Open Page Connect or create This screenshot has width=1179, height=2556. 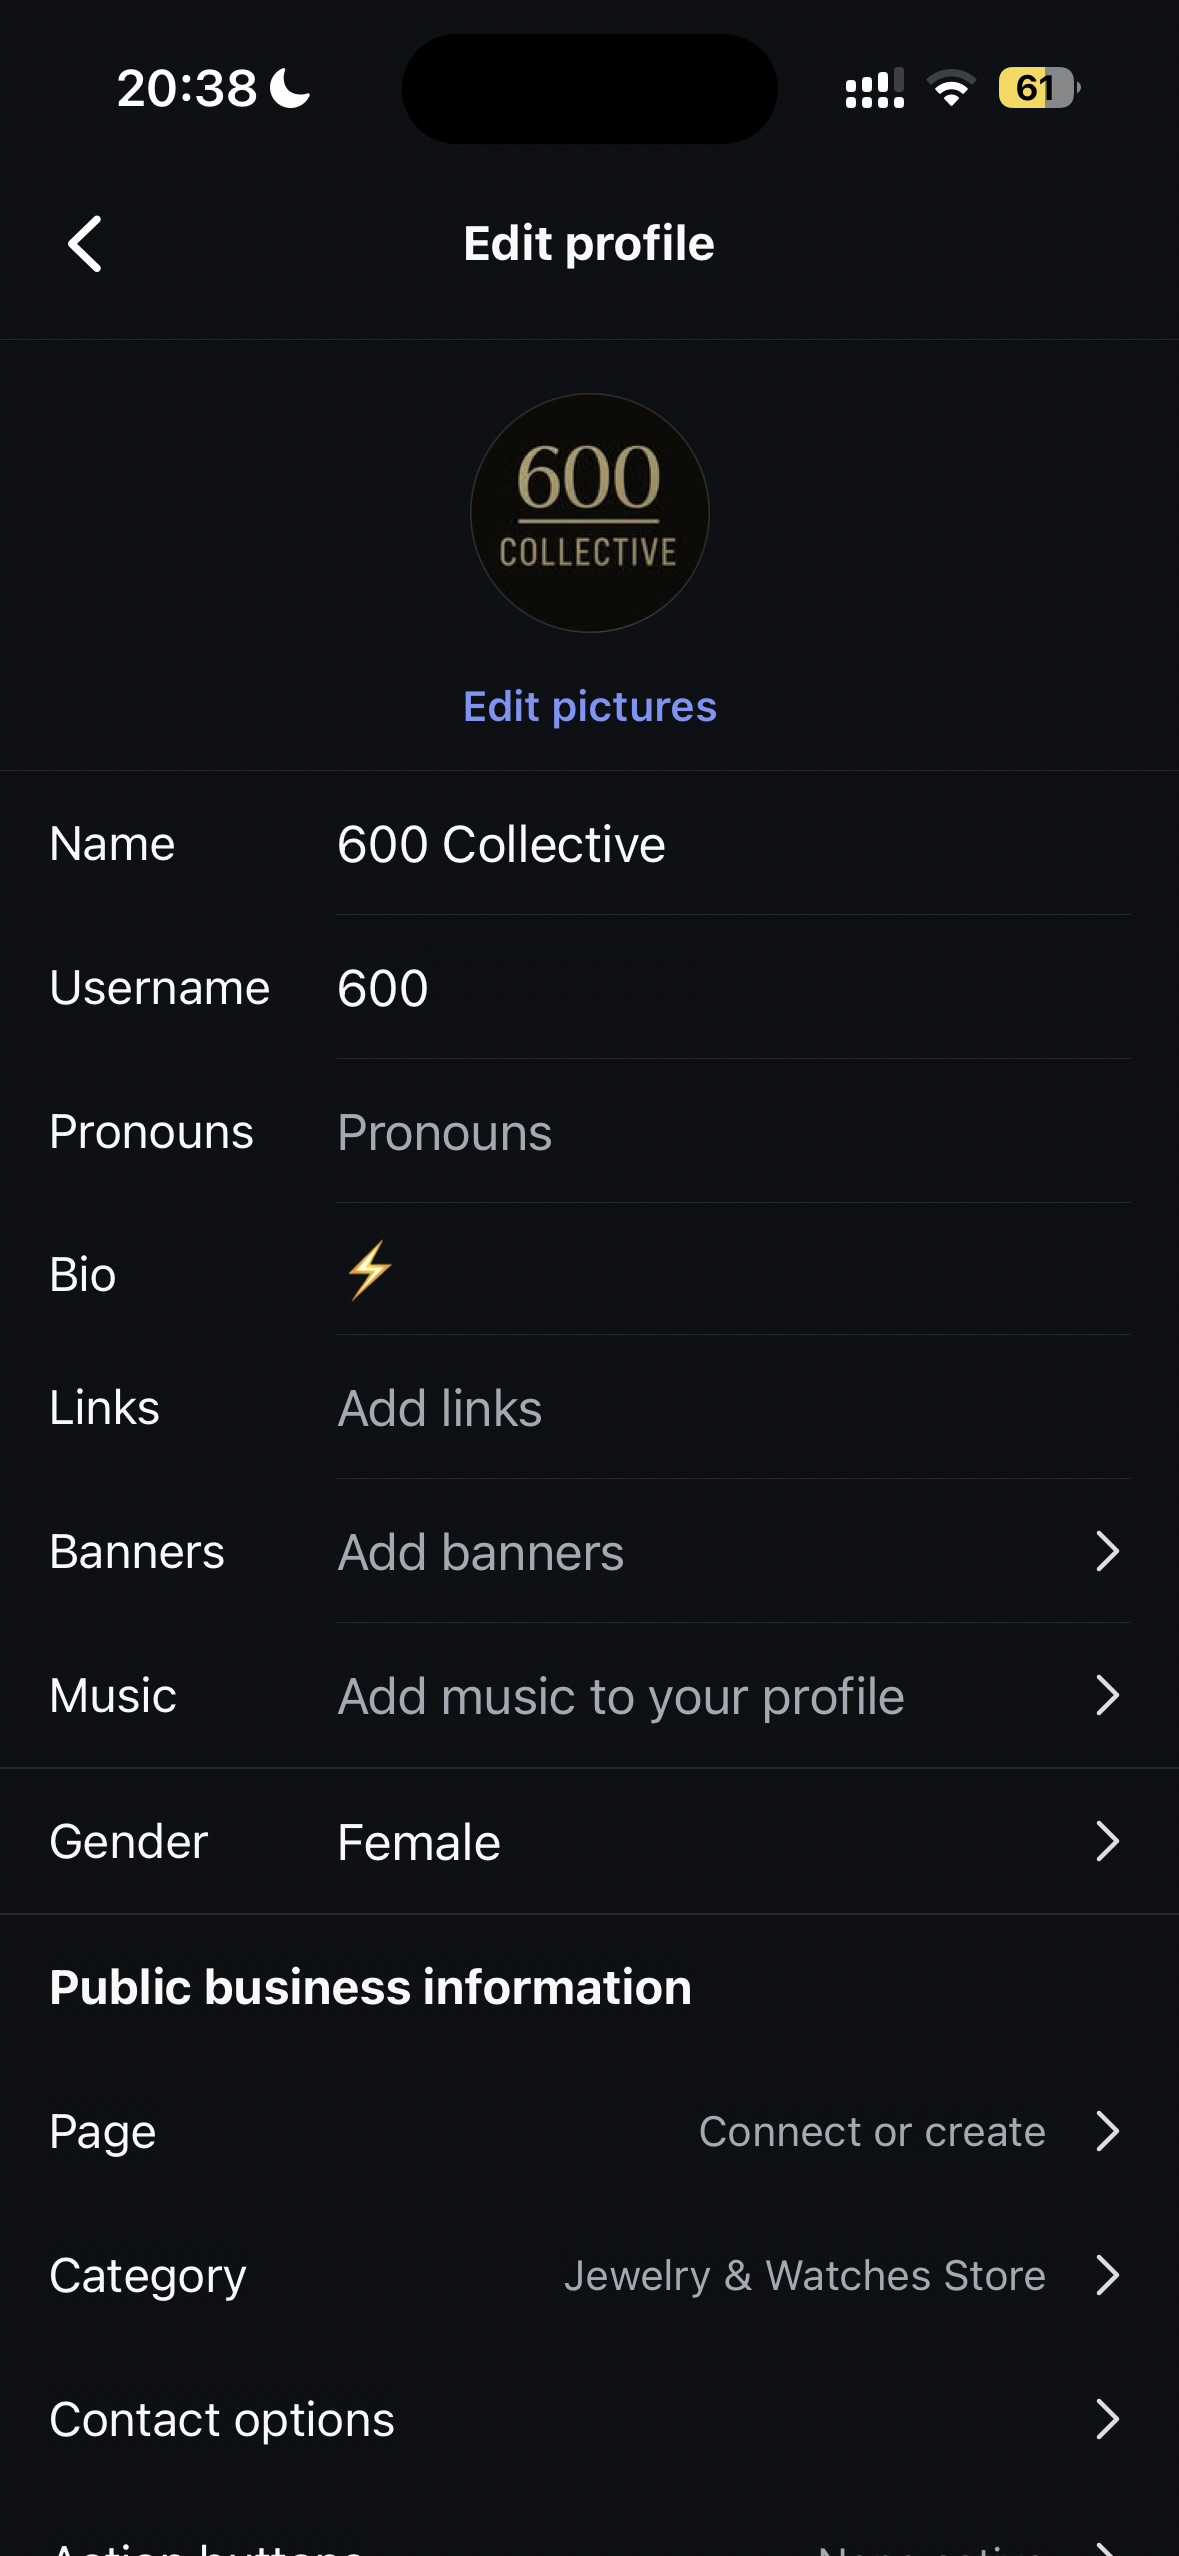(x=872, y=2132)
